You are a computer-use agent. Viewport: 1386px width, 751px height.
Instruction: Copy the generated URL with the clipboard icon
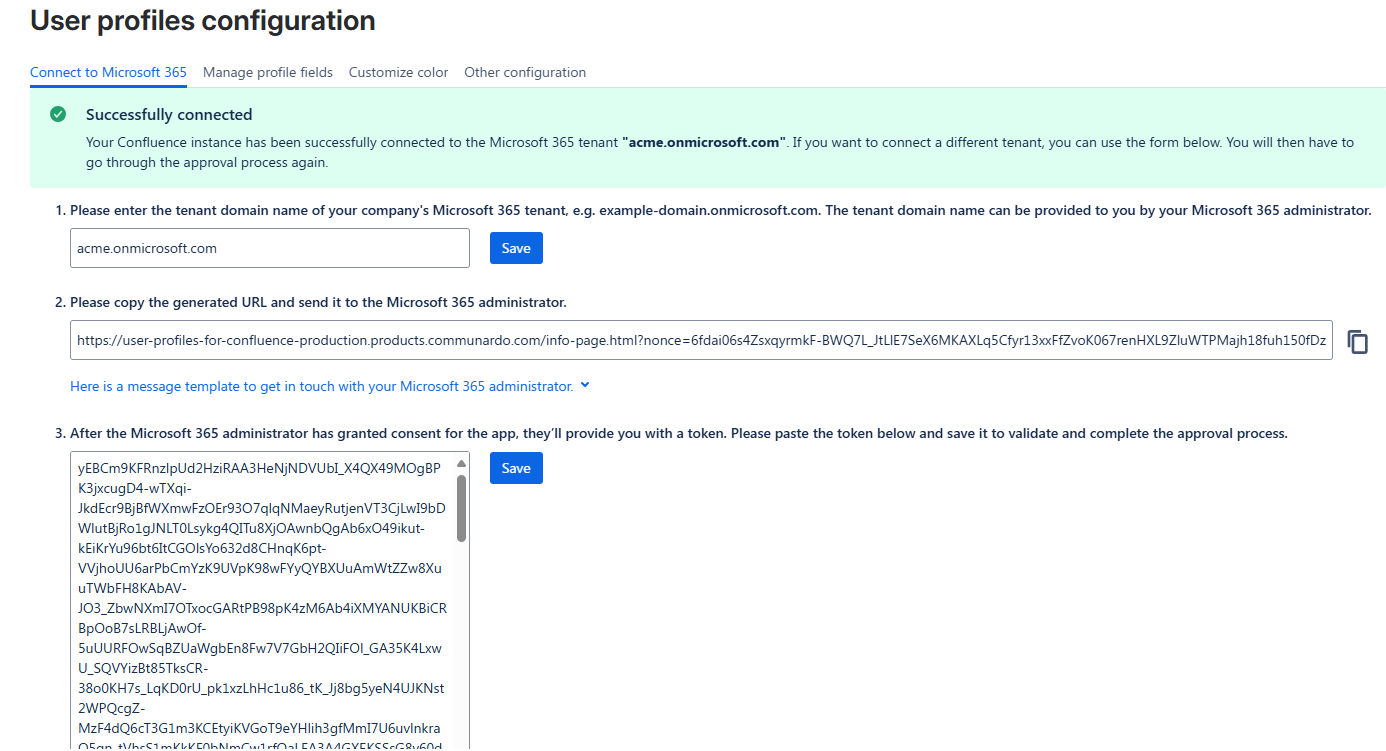(x=1357, y=342)
